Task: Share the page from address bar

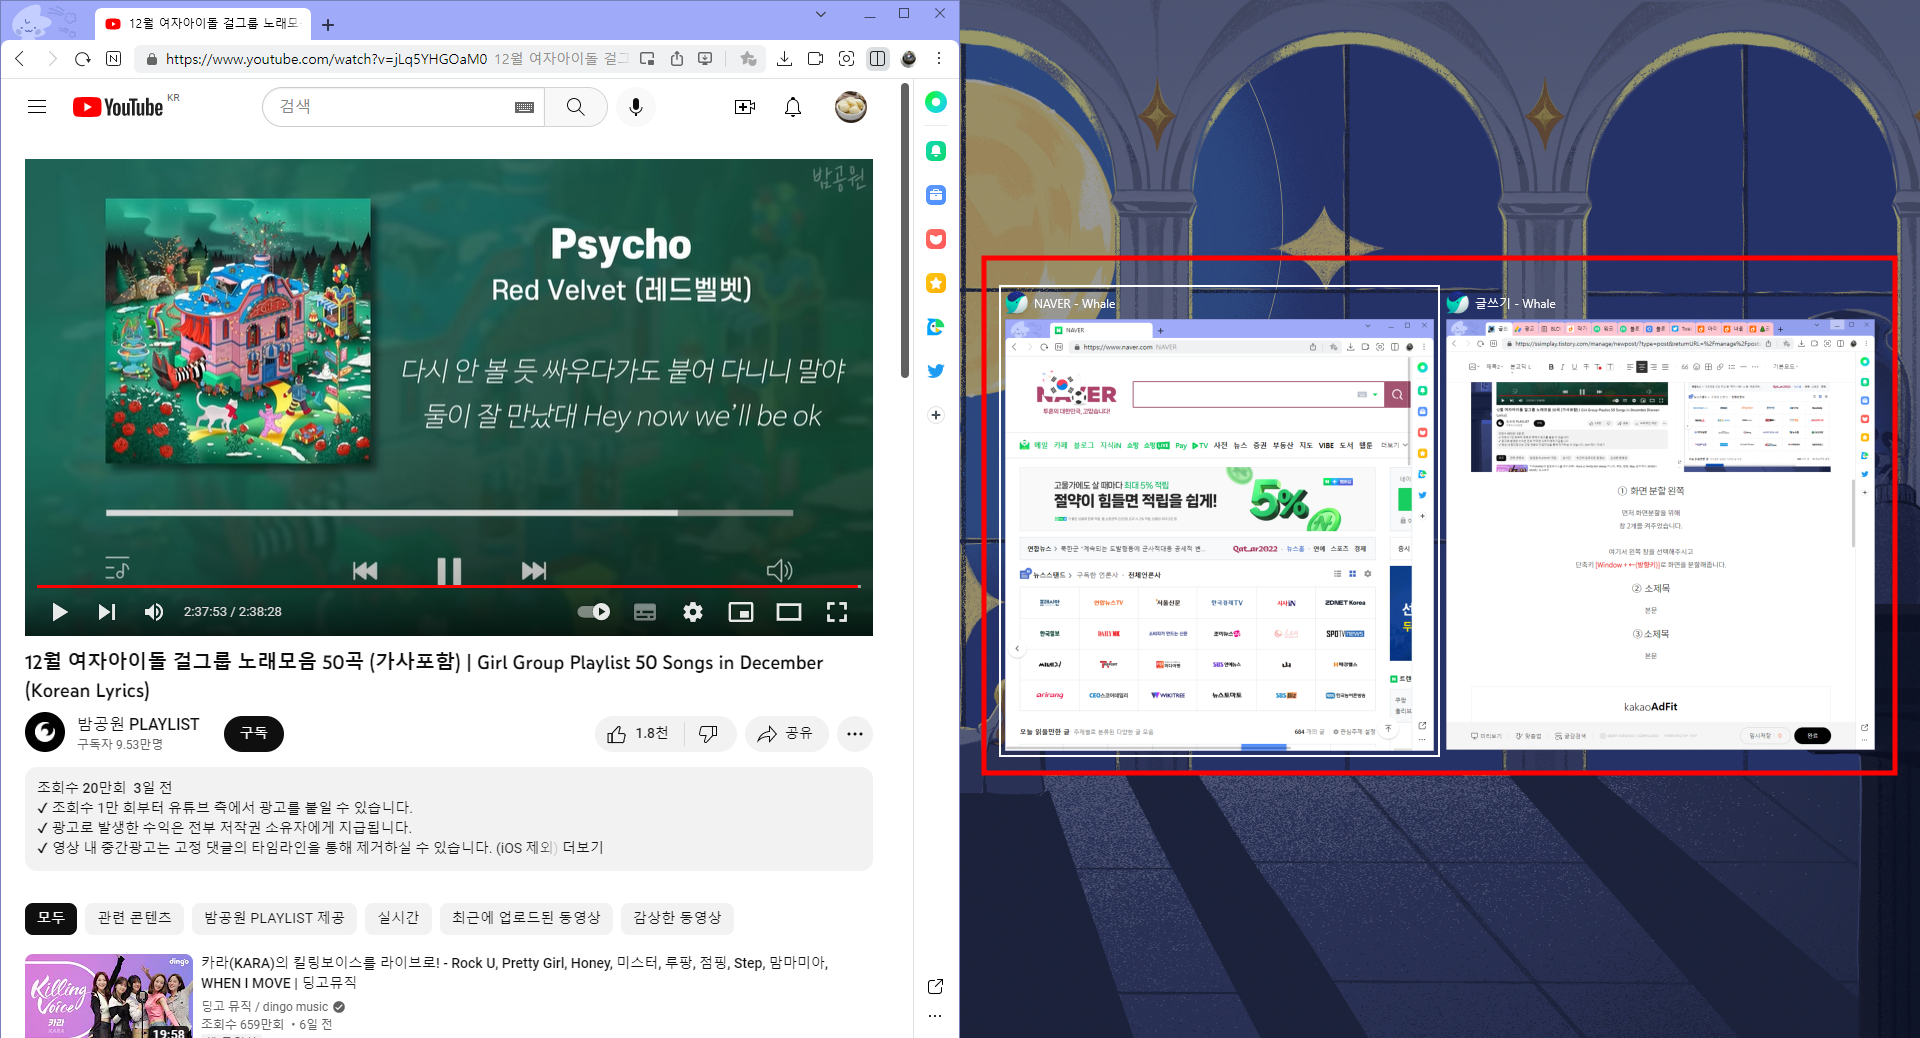Action: tap(677, 59)
